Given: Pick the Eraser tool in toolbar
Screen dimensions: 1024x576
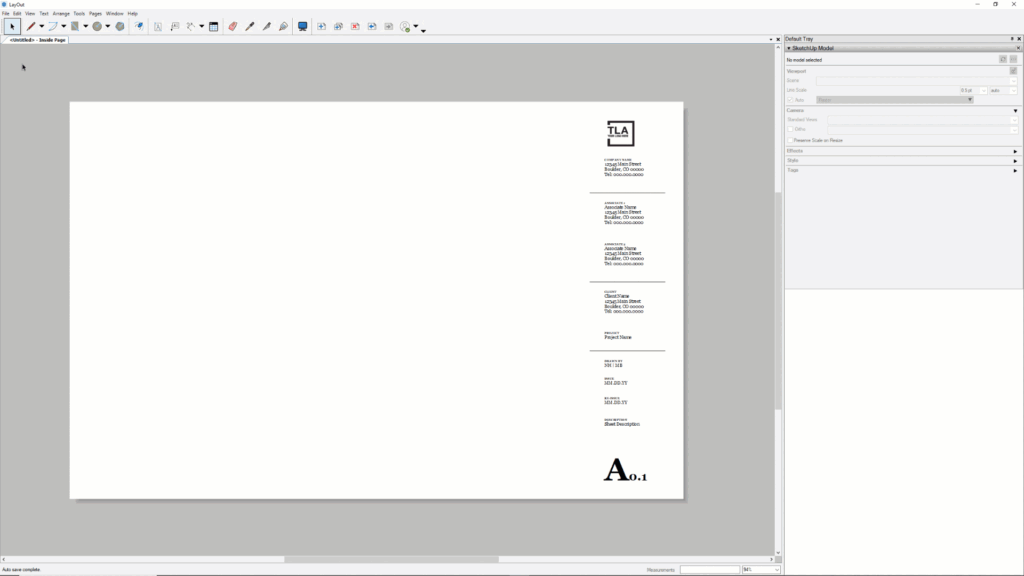Looking at the screenshot, I should coord(232,27).
